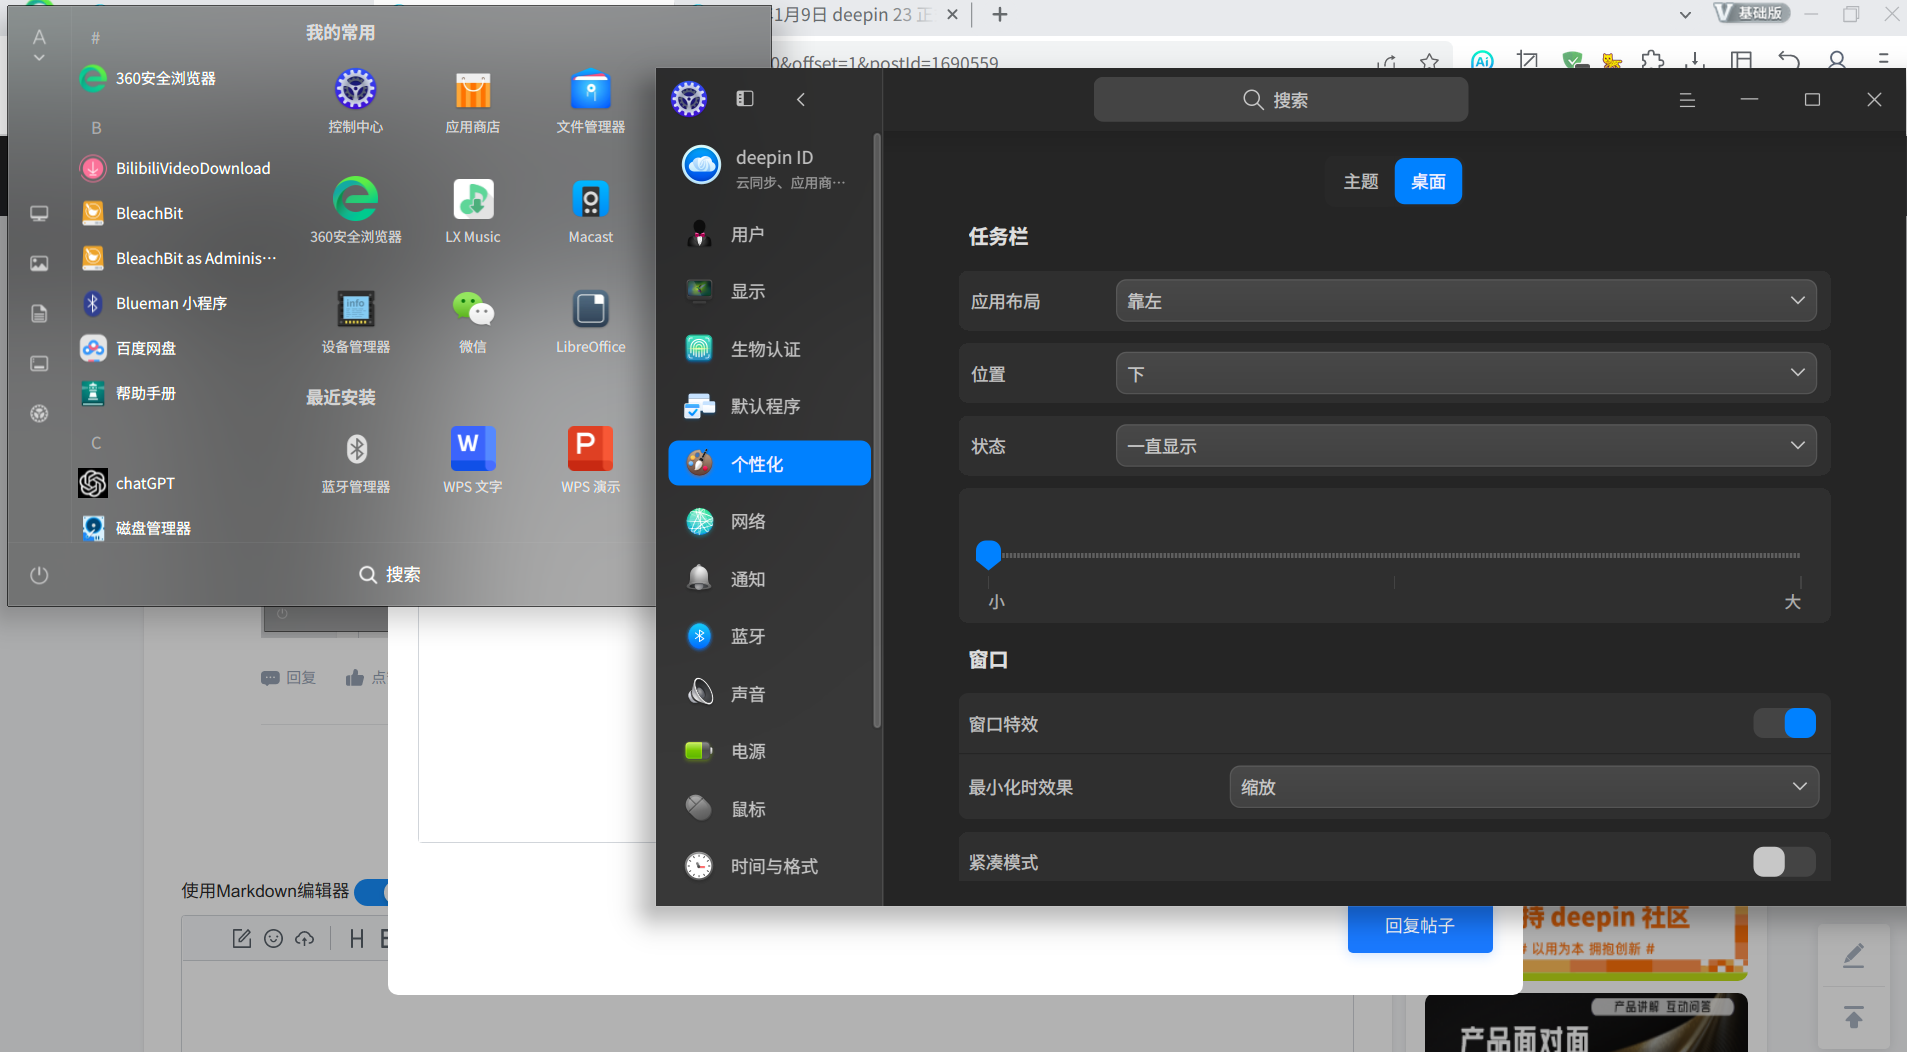Launch 设备管理器 from the launcher grid
Screen dimensions: 1907x1052
coord(355,320)
